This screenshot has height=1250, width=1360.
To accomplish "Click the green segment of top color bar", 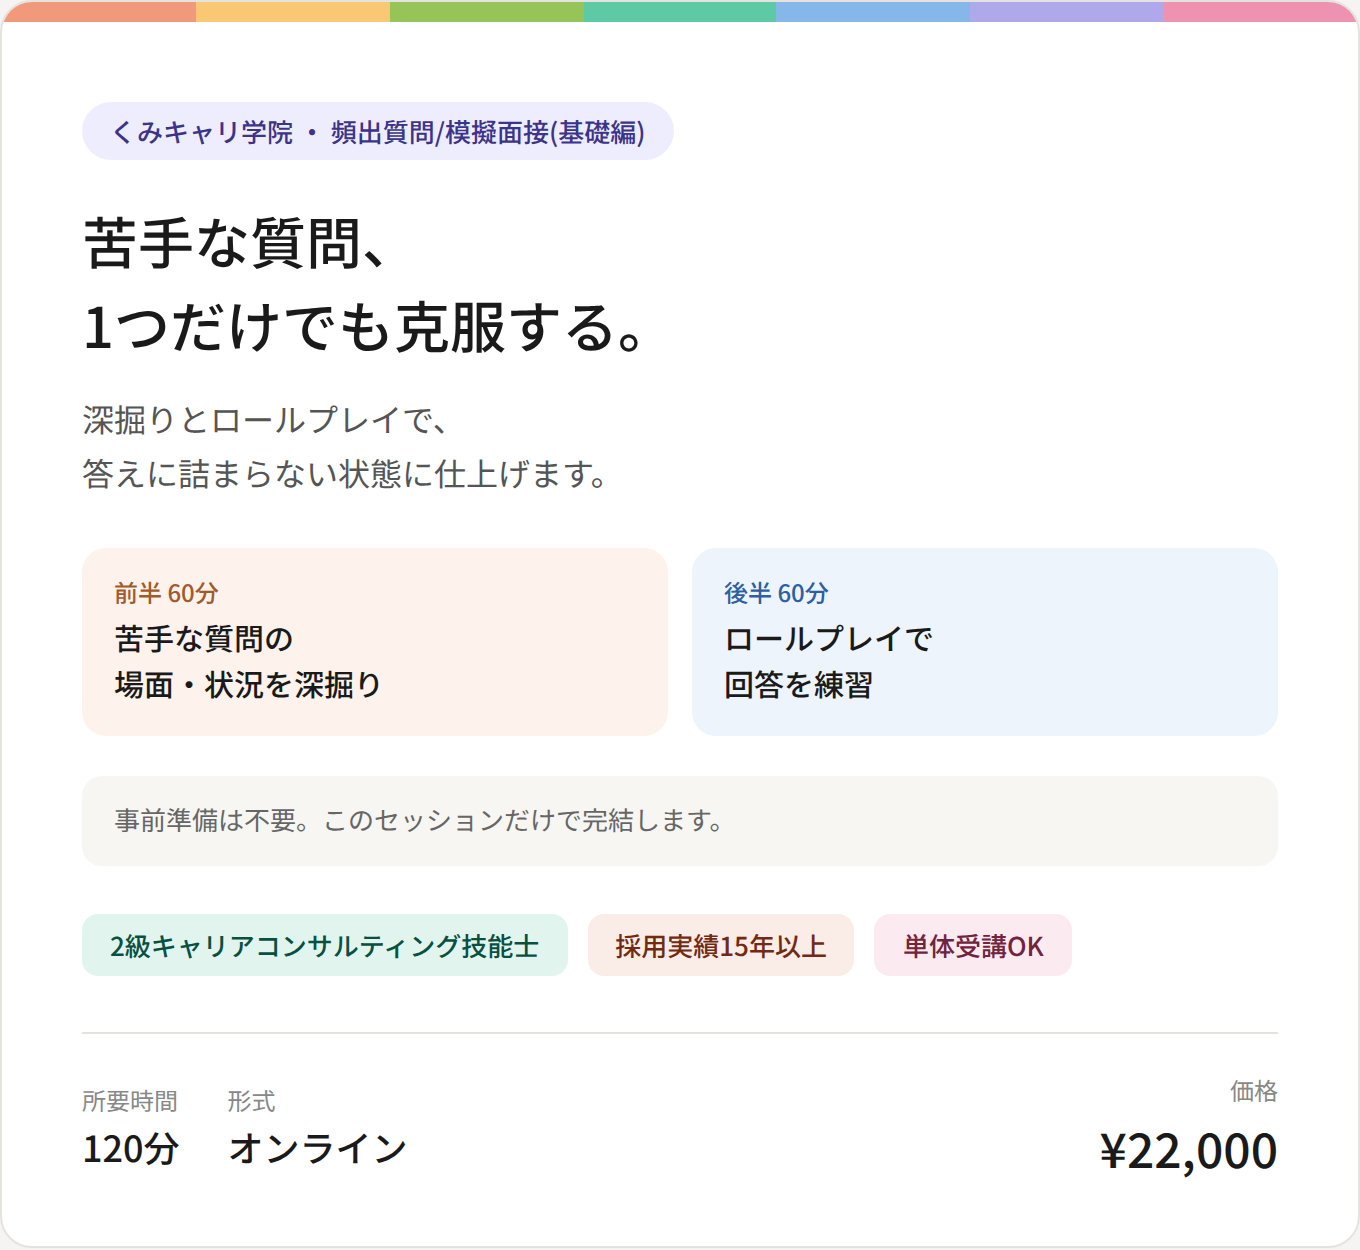I will [487, 11].
